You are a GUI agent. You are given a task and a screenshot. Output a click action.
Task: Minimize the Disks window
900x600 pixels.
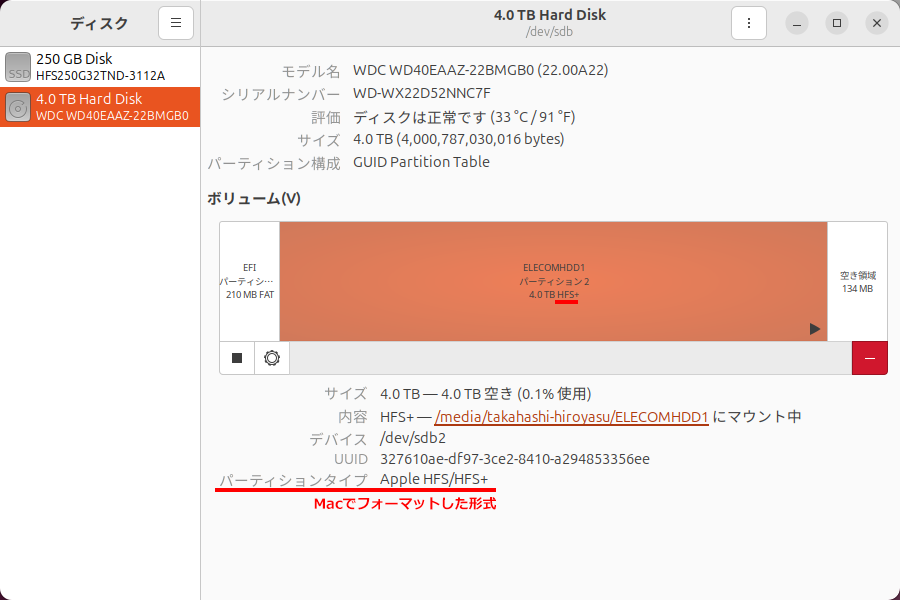pyautogui.click(x=797, y=23)
